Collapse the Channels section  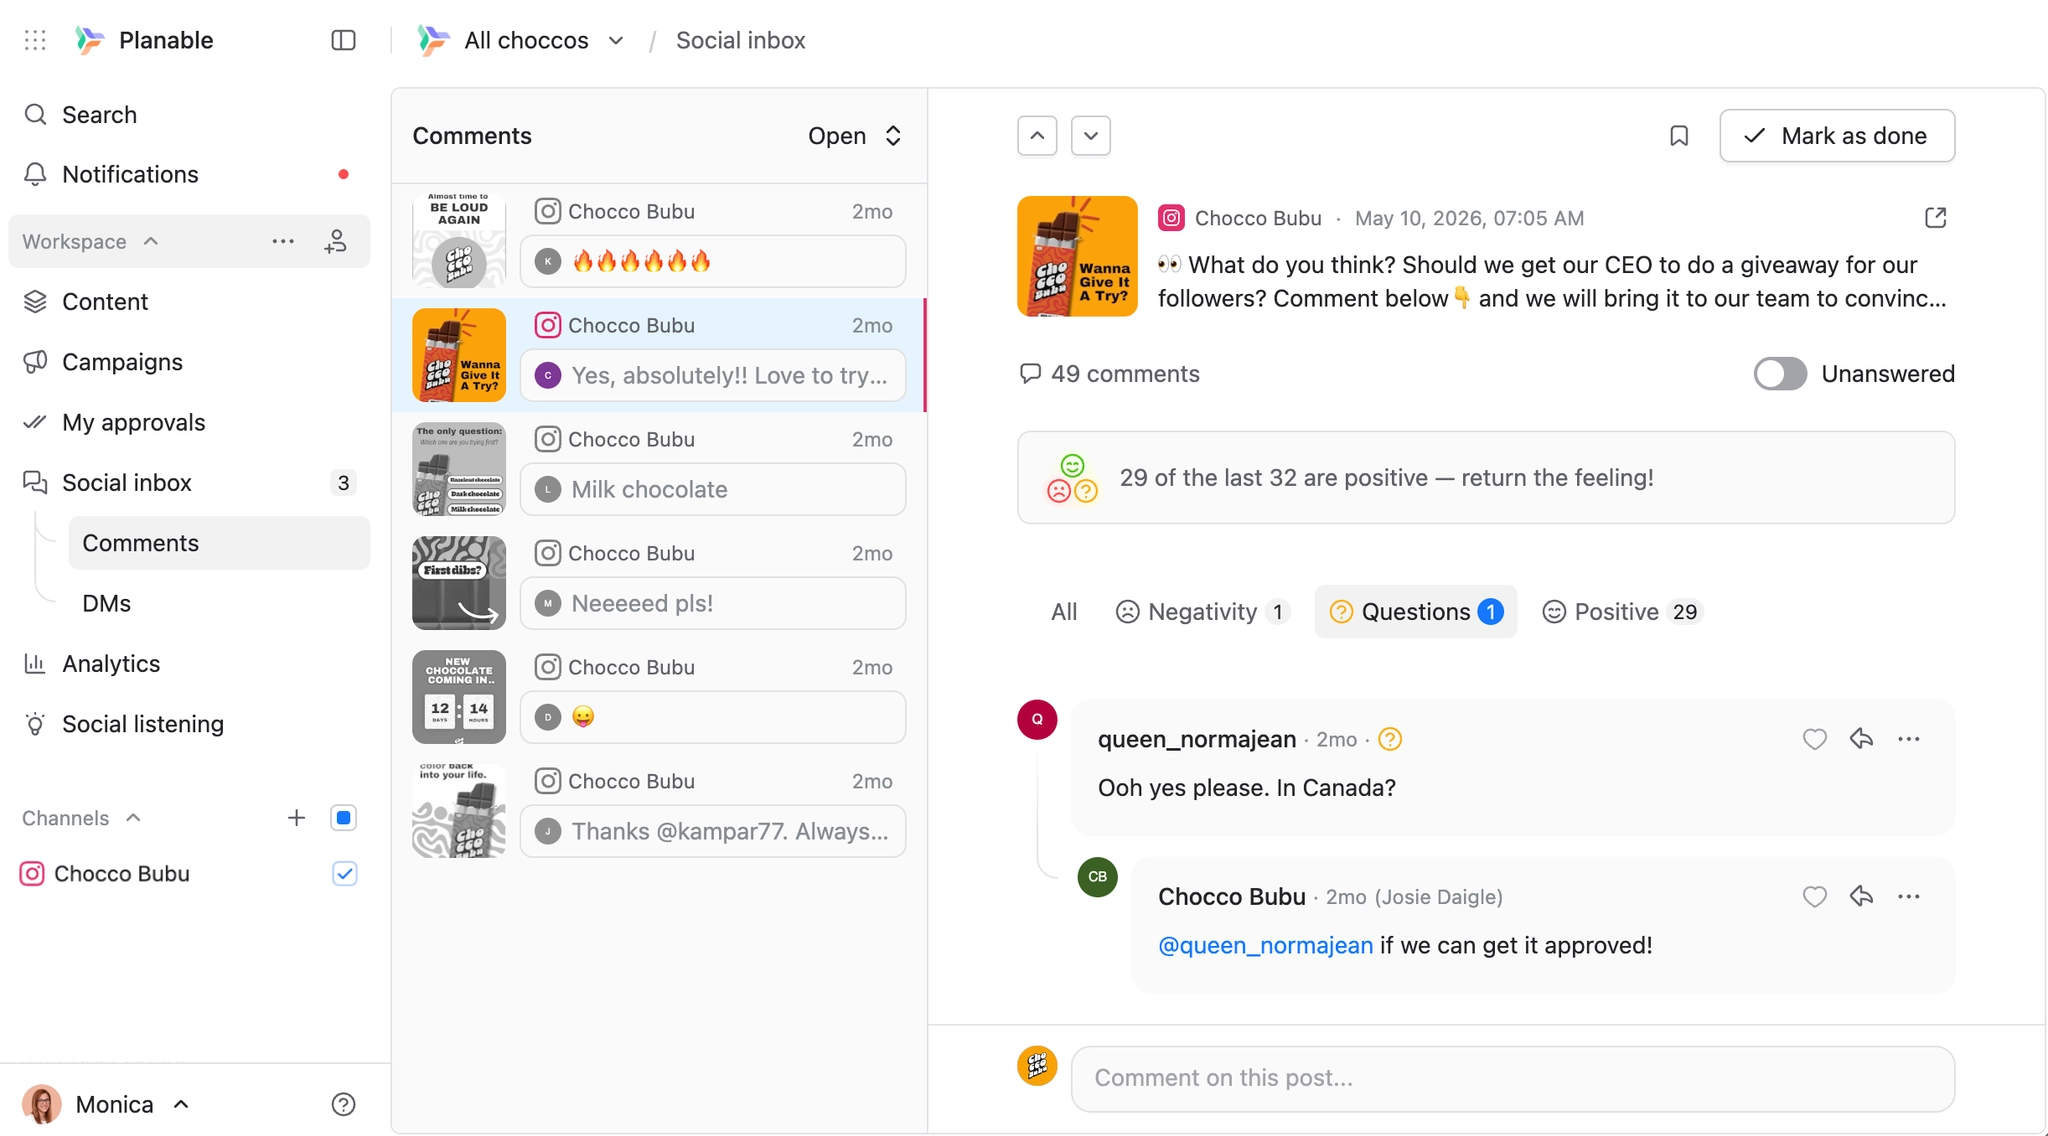coord(133,818)
